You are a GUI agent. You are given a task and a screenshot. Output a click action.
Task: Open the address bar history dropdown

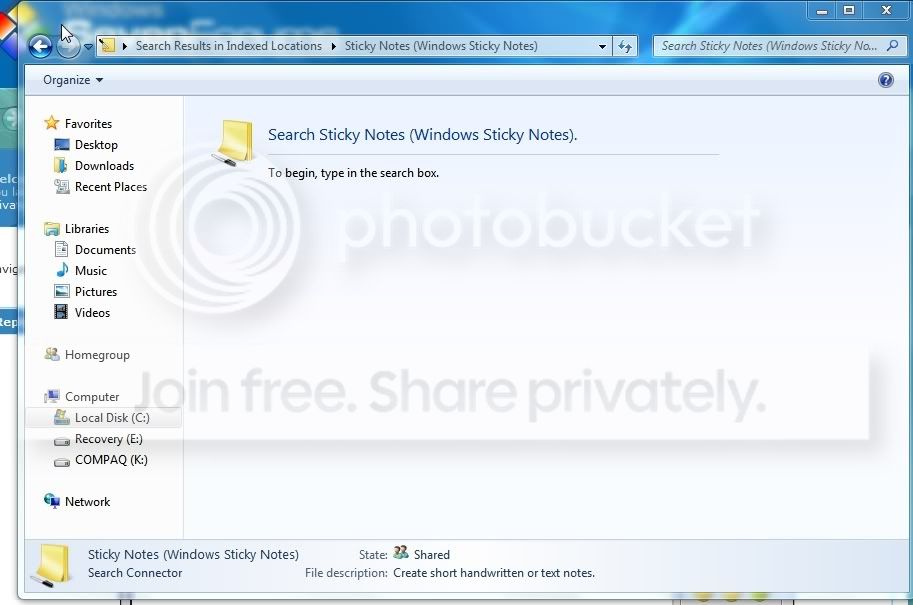(602, 47)
